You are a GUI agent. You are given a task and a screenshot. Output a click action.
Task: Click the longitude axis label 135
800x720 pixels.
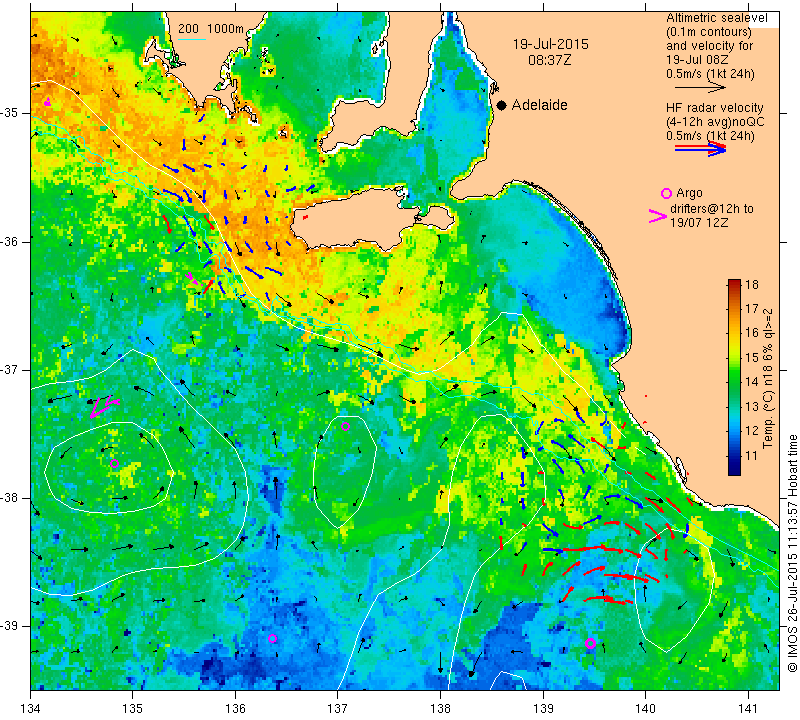click(133, 708)
